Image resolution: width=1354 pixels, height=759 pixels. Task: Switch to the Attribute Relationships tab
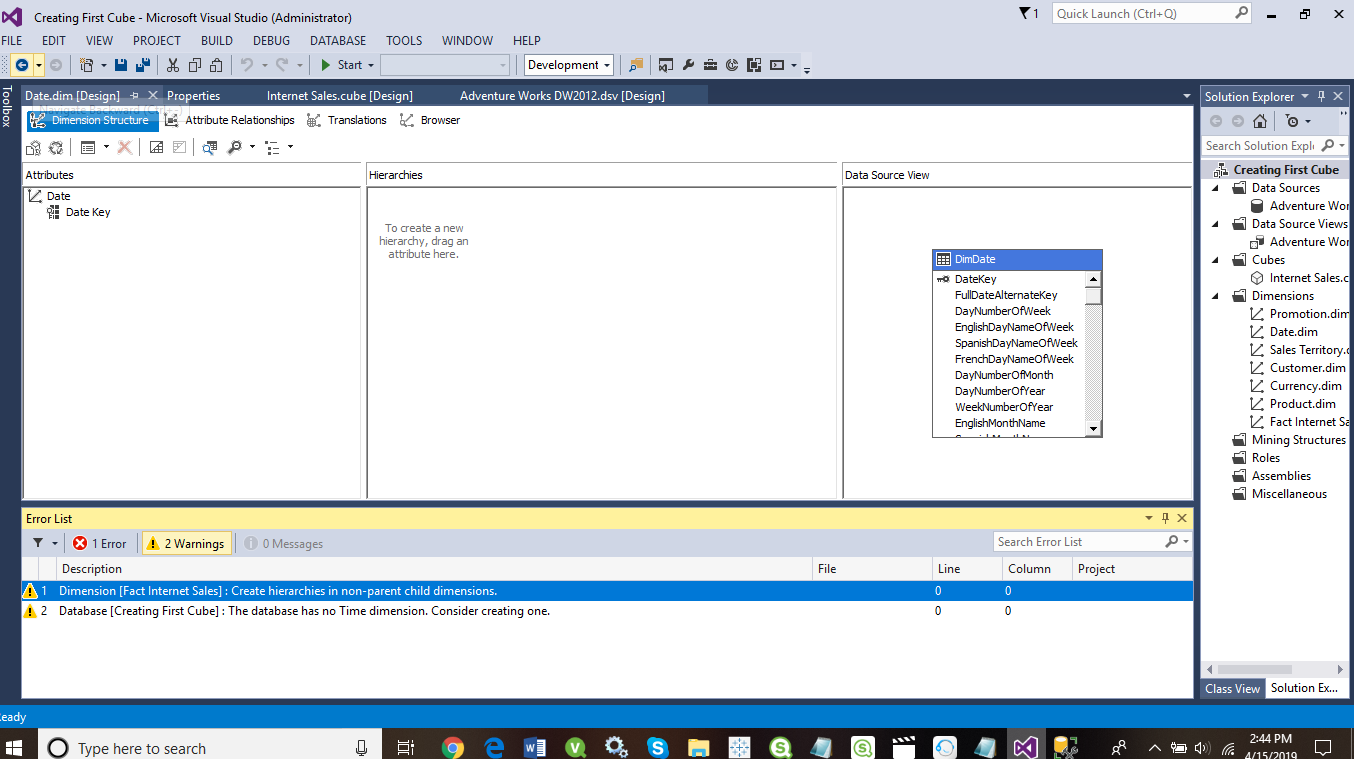[229, 120]
